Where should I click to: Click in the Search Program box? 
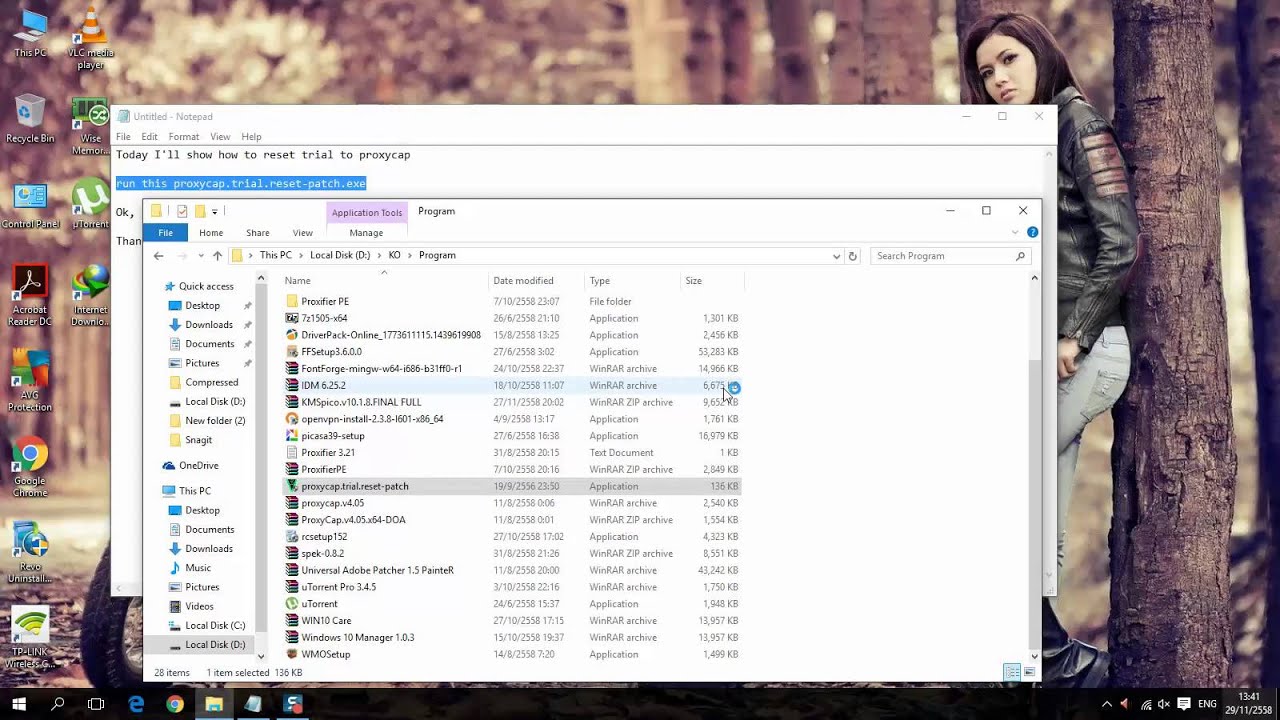pyautogui.click(x=945, y=256)
